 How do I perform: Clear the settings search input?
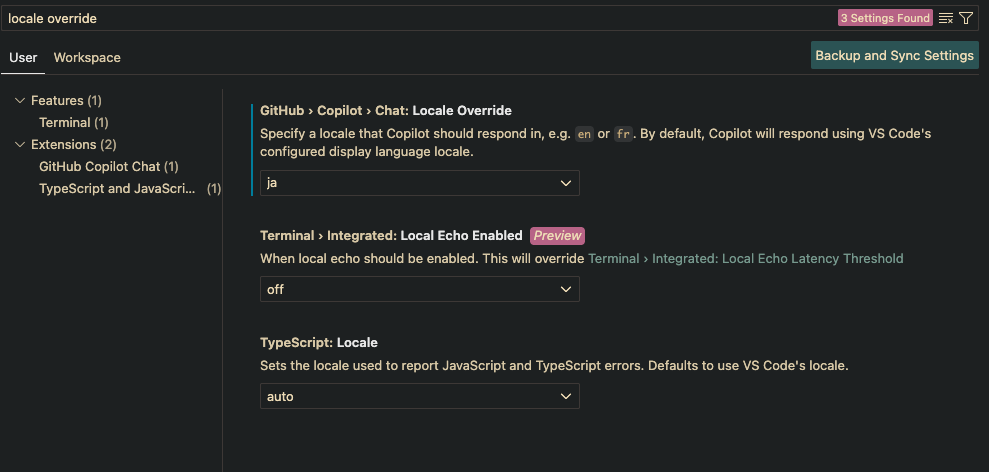pos(945,18)
